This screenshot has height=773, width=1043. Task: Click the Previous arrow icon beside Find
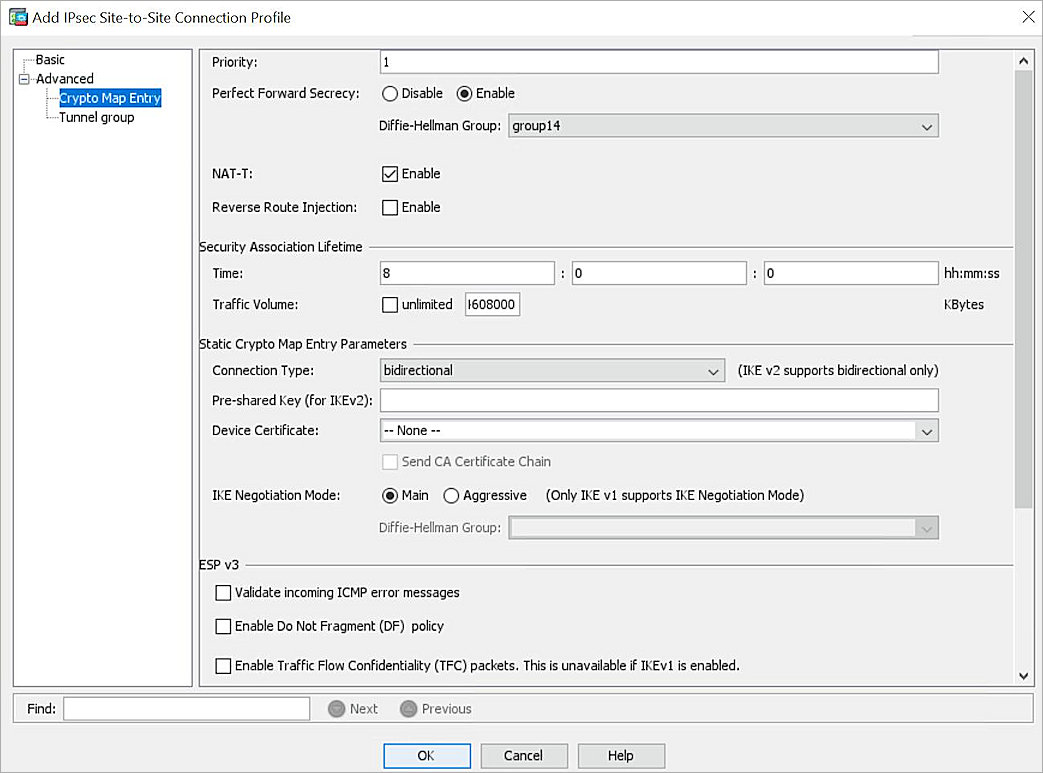[x=408, y=708]
